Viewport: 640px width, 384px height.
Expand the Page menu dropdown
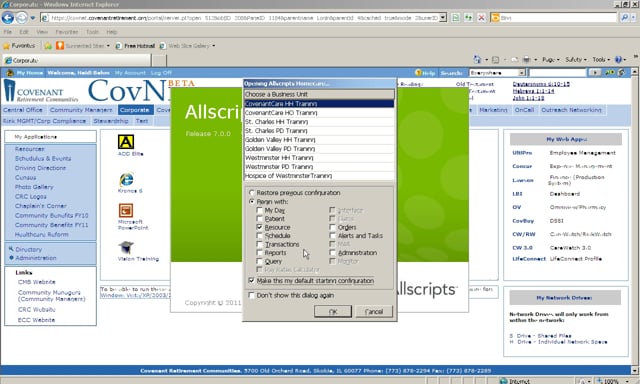click(551, 60)
